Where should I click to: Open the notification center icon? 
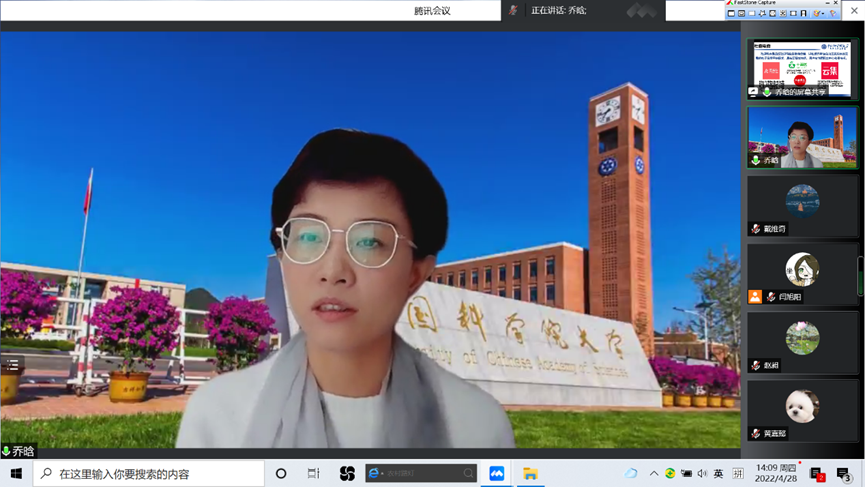(843, 473)
